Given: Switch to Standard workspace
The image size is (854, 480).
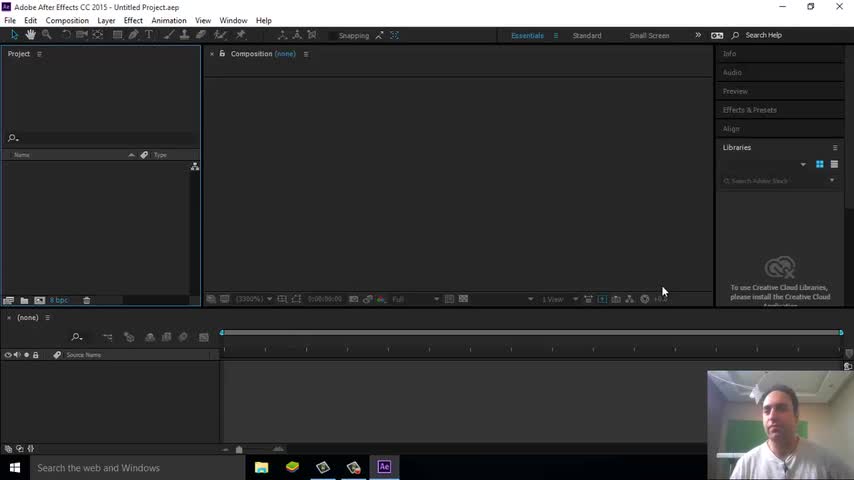Looking at the screenshot, I should (x=587, y=35).
